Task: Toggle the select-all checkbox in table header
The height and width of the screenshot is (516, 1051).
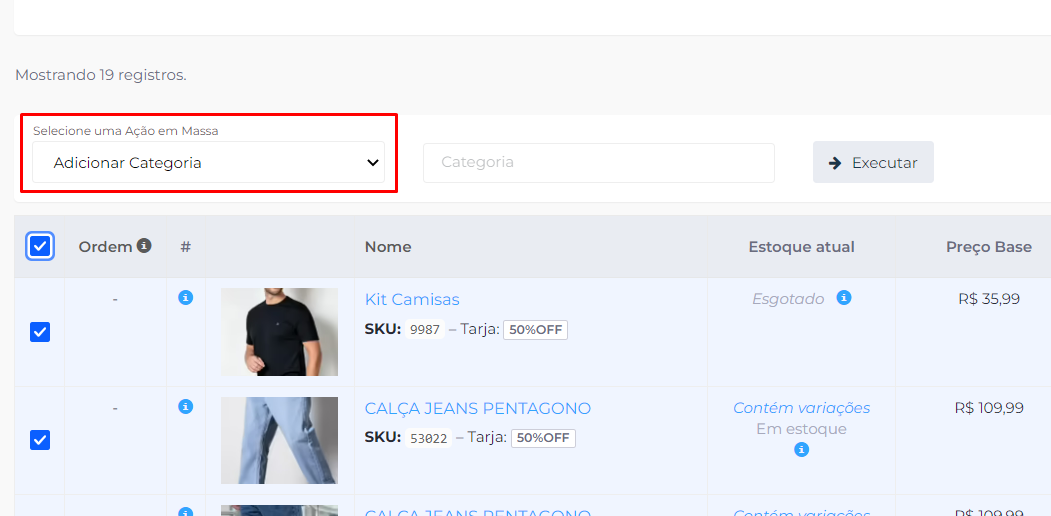Action: 40,247
